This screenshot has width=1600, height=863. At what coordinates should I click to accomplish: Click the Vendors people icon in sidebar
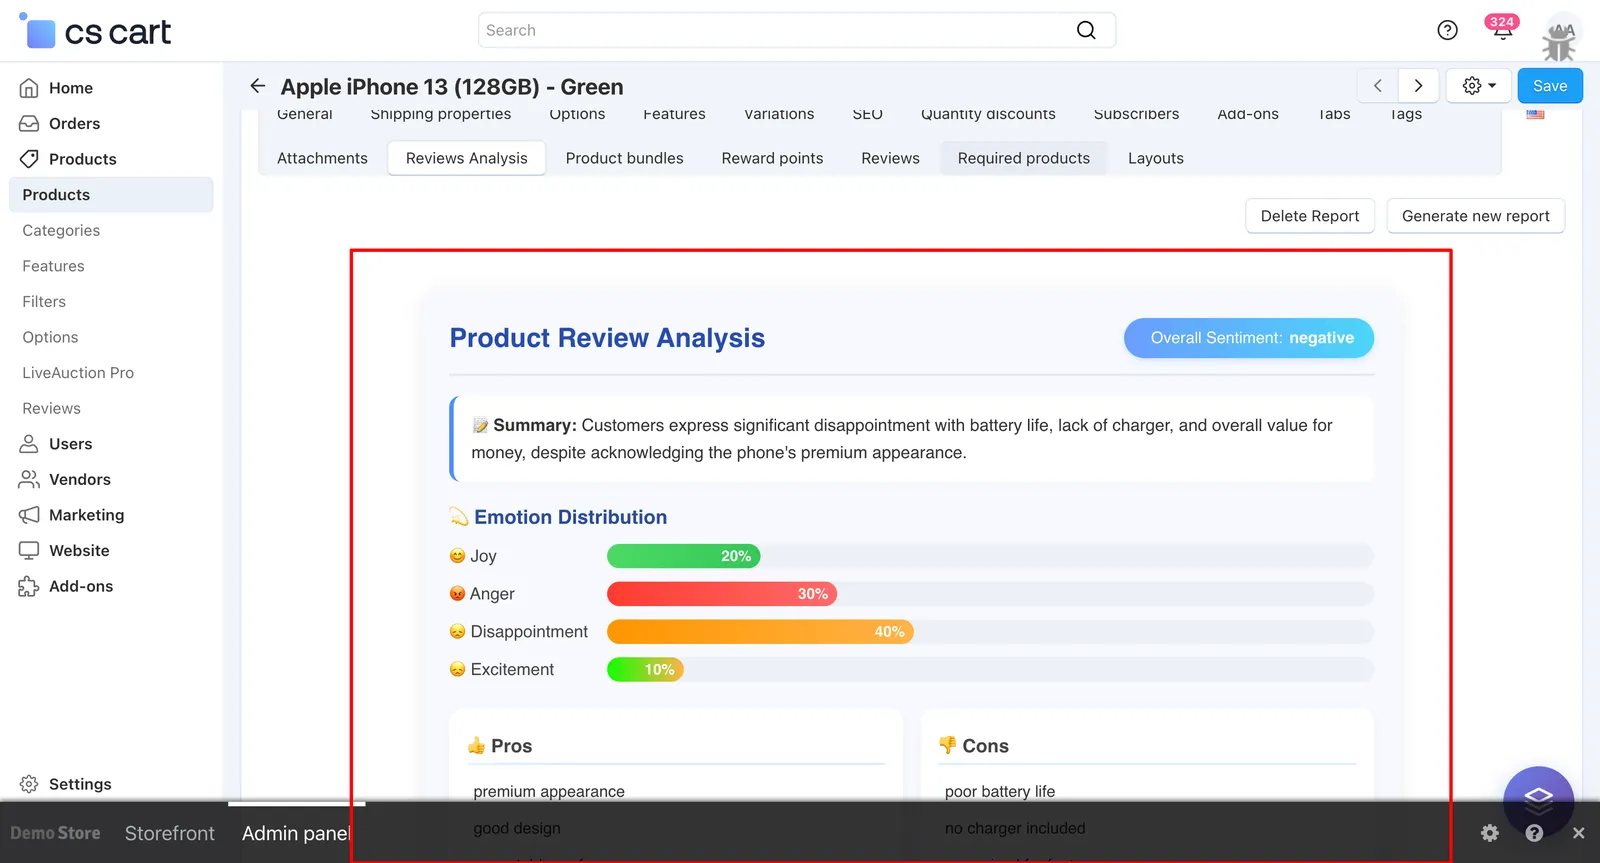(29, 480)
